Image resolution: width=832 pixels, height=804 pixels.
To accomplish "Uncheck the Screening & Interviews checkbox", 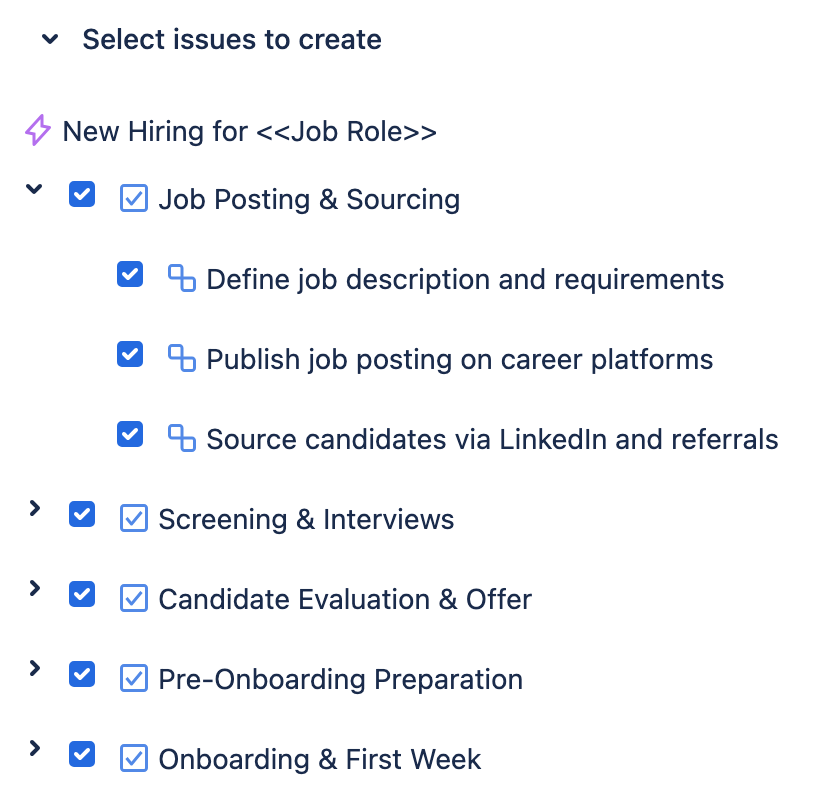I will tap(82, 514).
